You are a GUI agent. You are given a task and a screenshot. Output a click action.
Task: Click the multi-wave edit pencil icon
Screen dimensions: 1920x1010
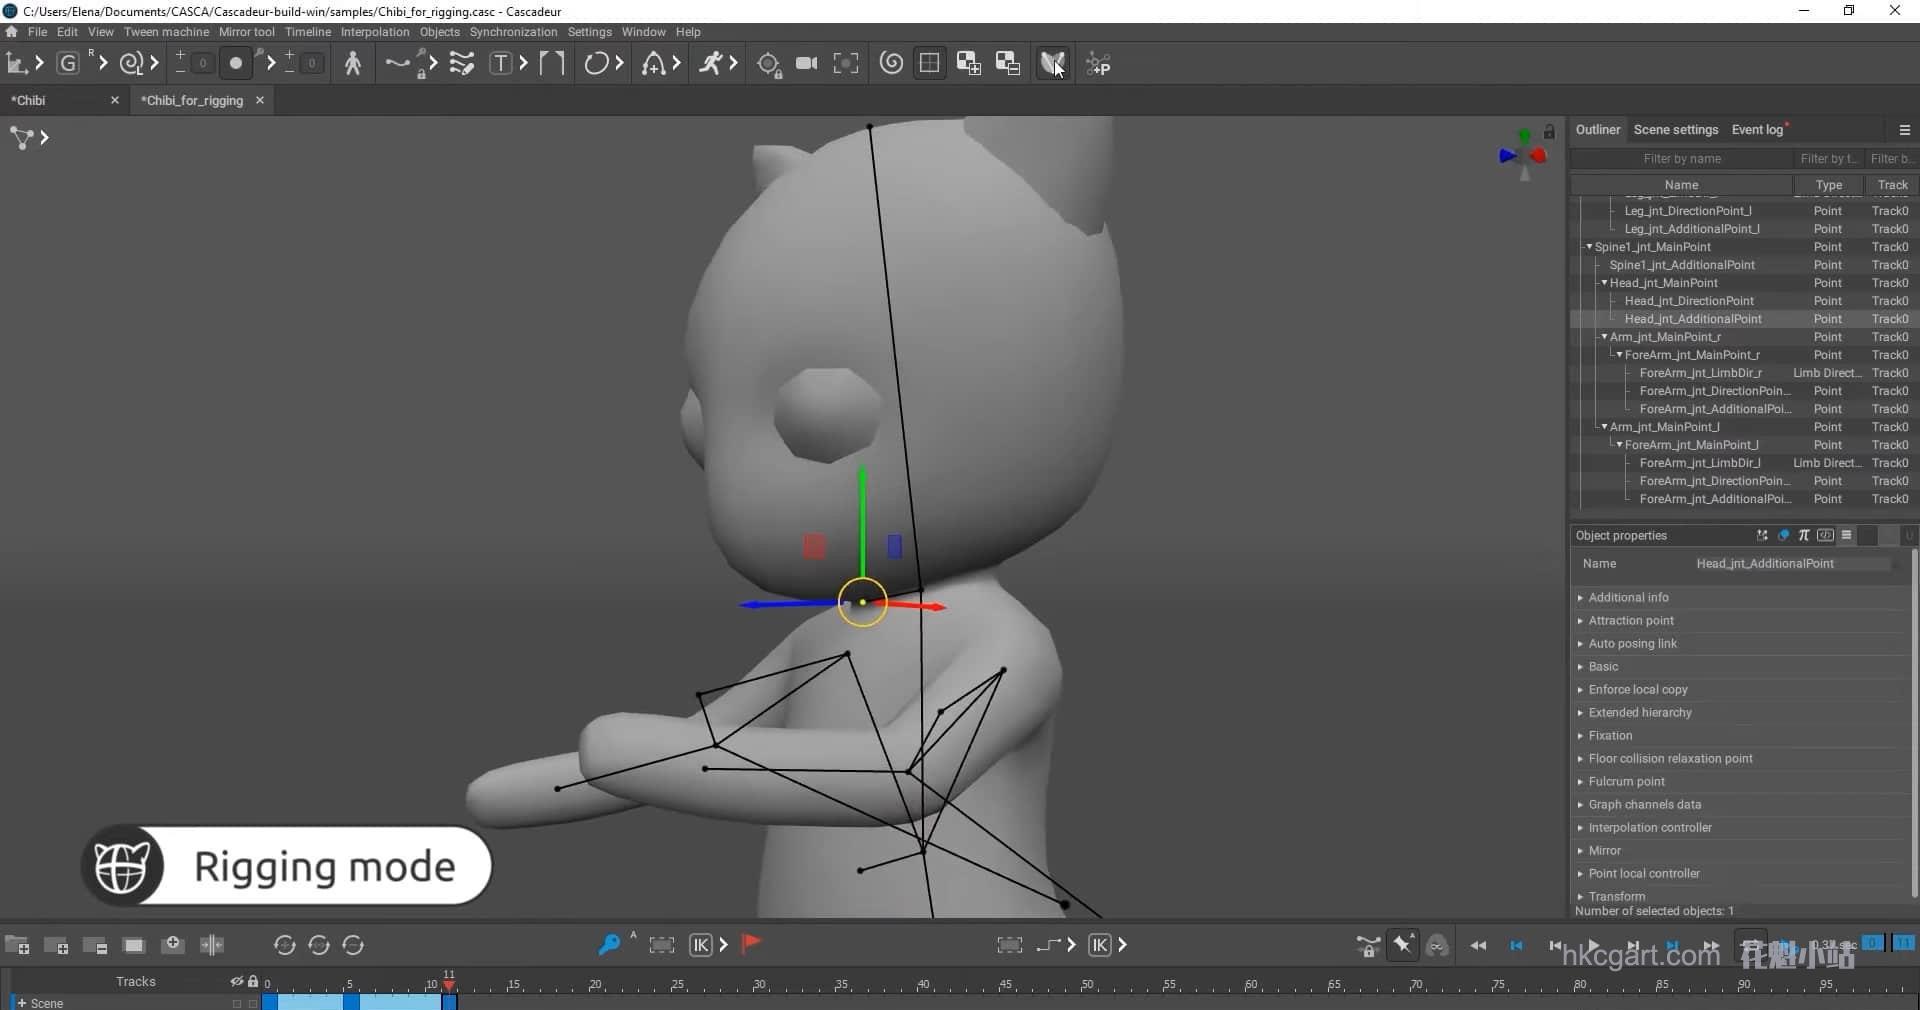pos(461,64)
